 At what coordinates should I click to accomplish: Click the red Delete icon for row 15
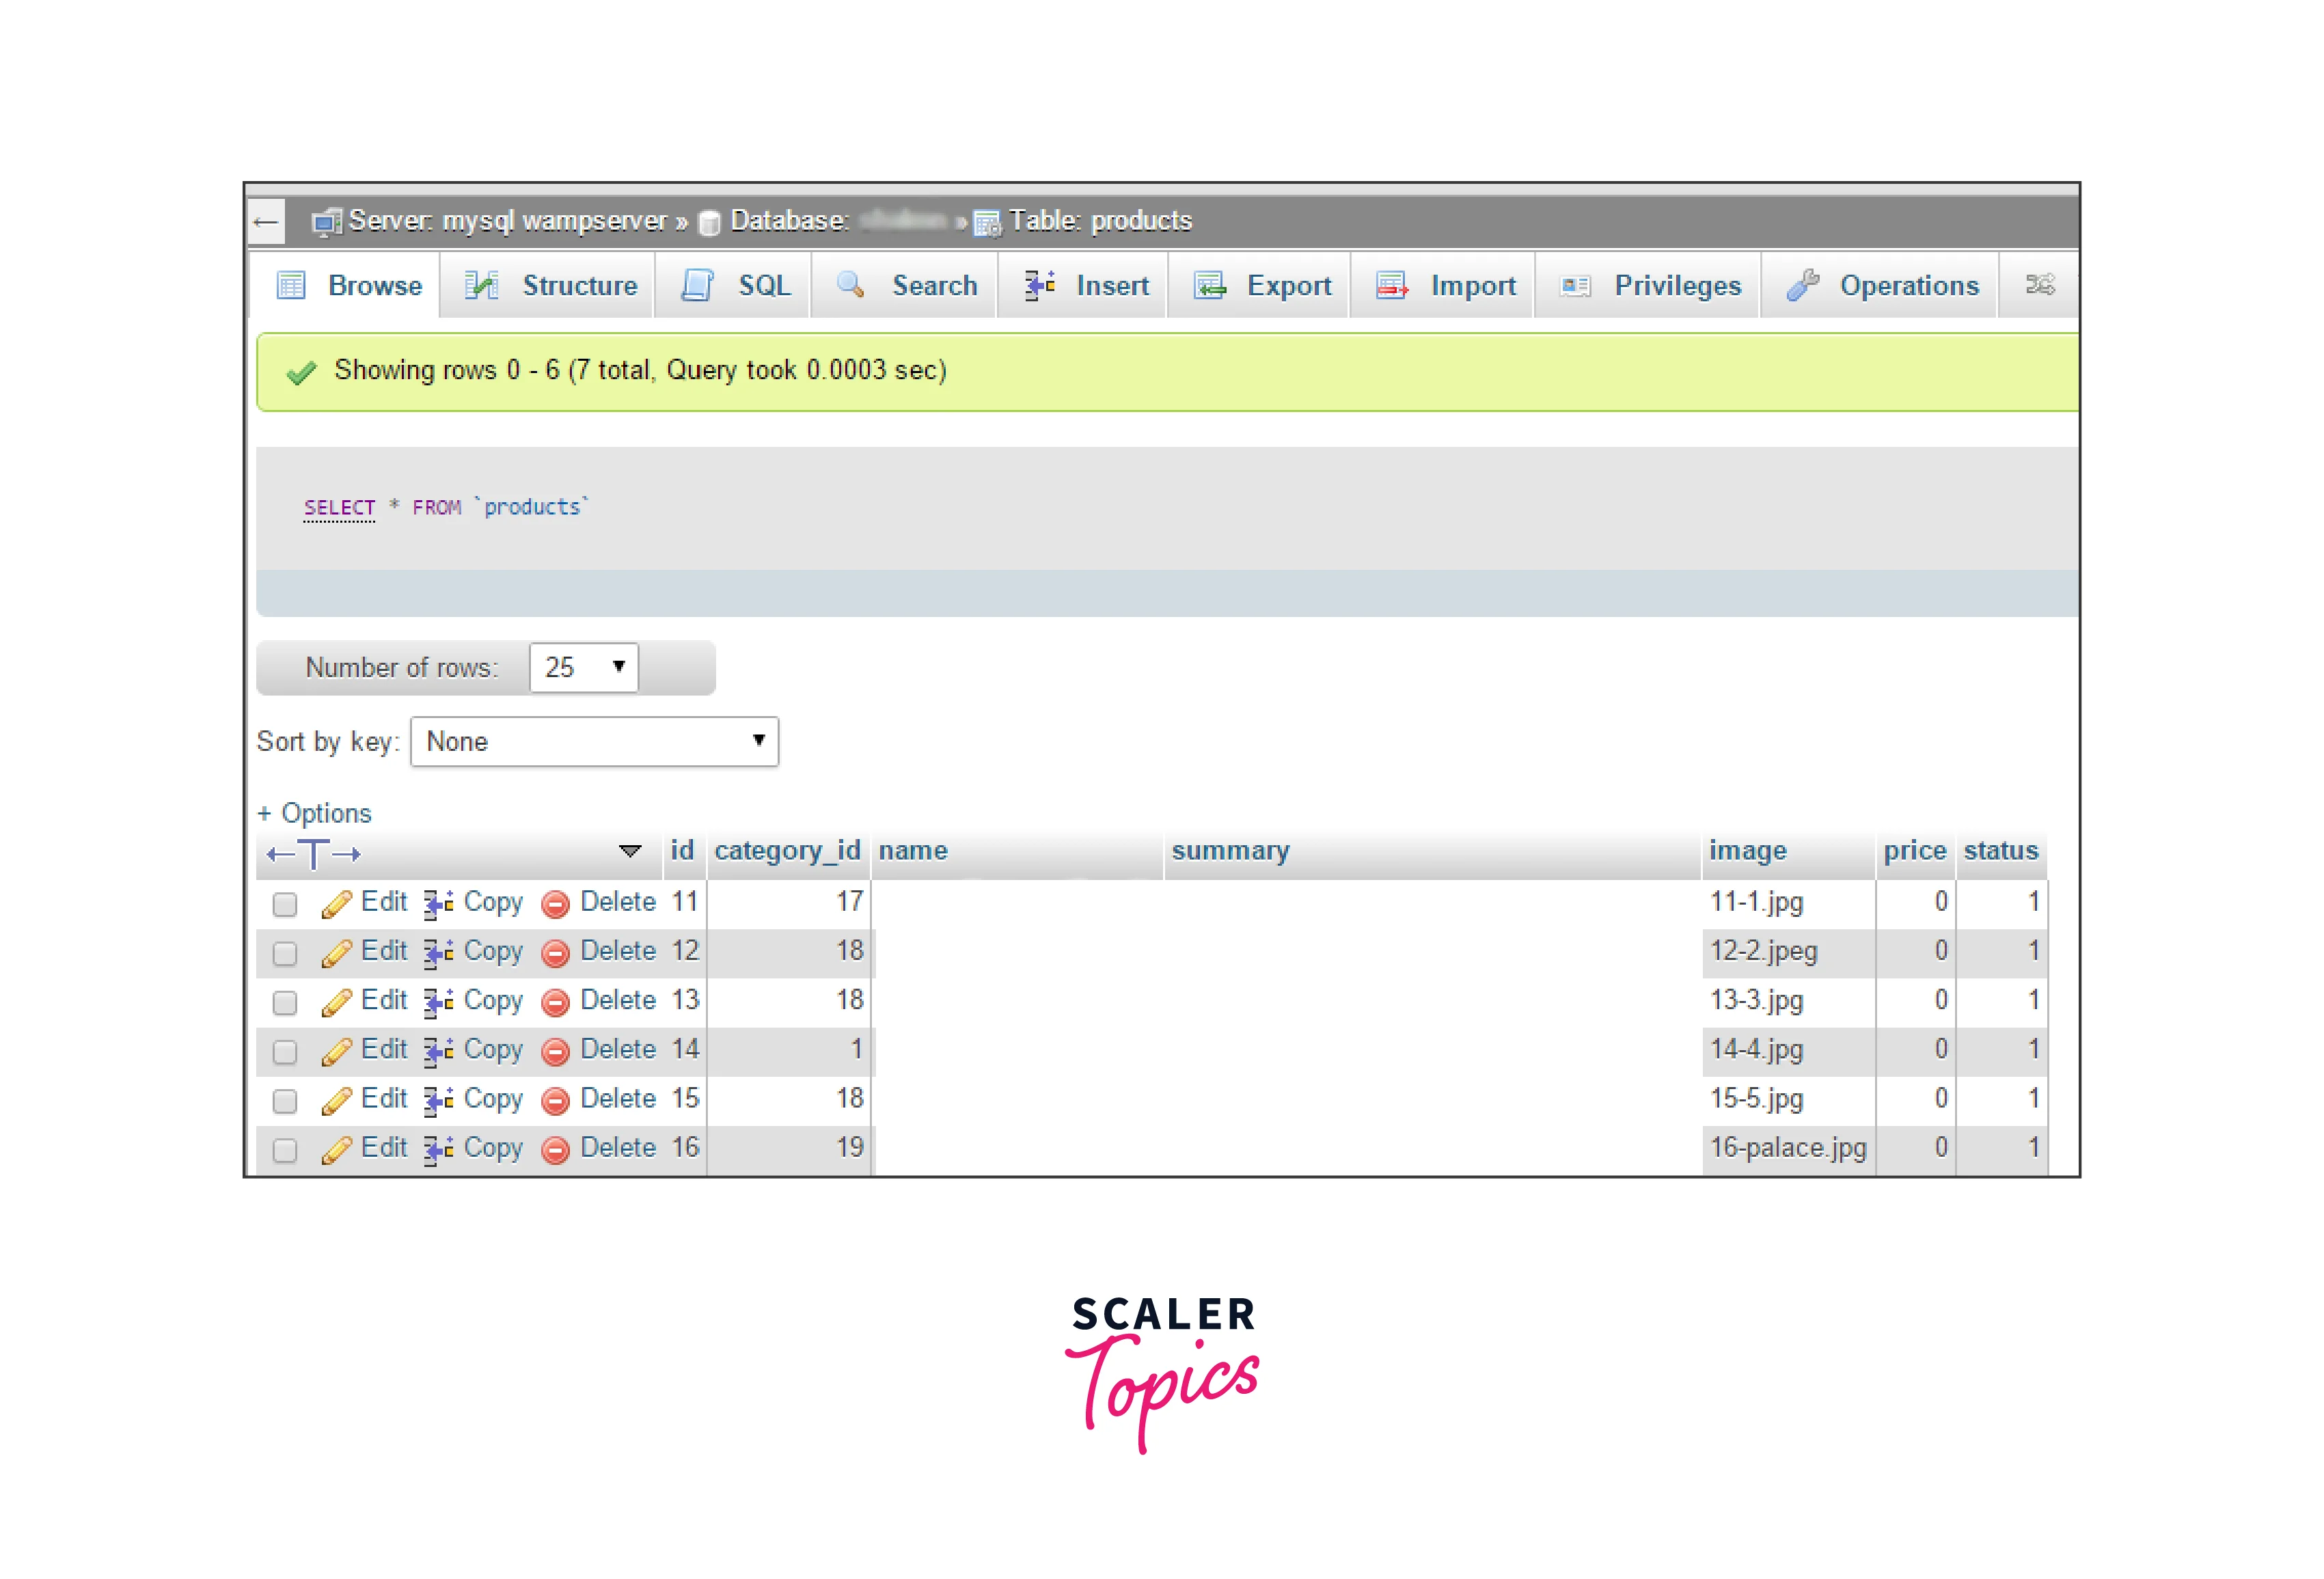tap(555, 1100)
